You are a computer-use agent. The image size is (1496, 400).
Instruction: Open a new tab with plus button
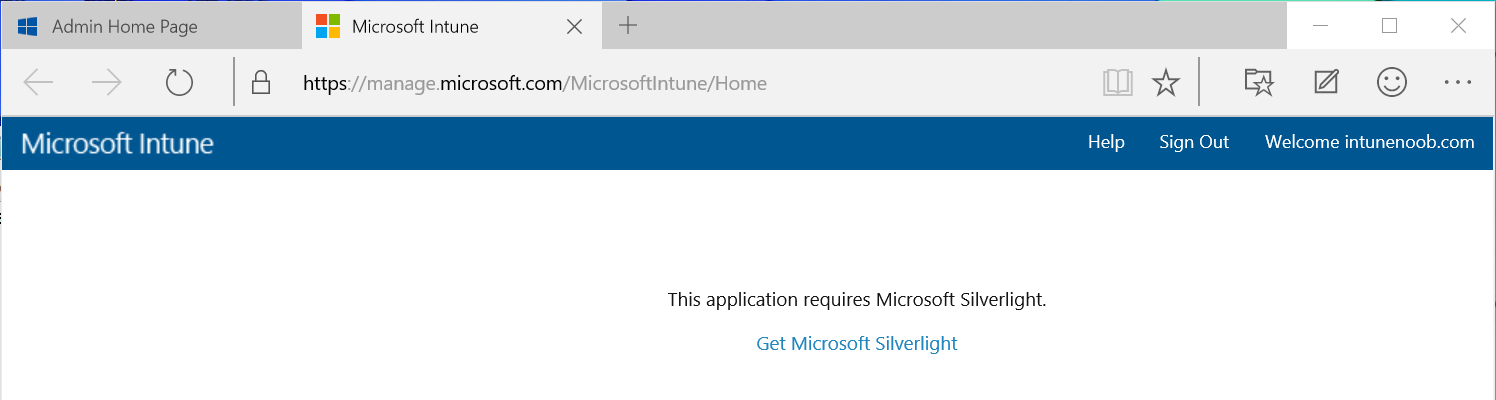tap(628, 26)
